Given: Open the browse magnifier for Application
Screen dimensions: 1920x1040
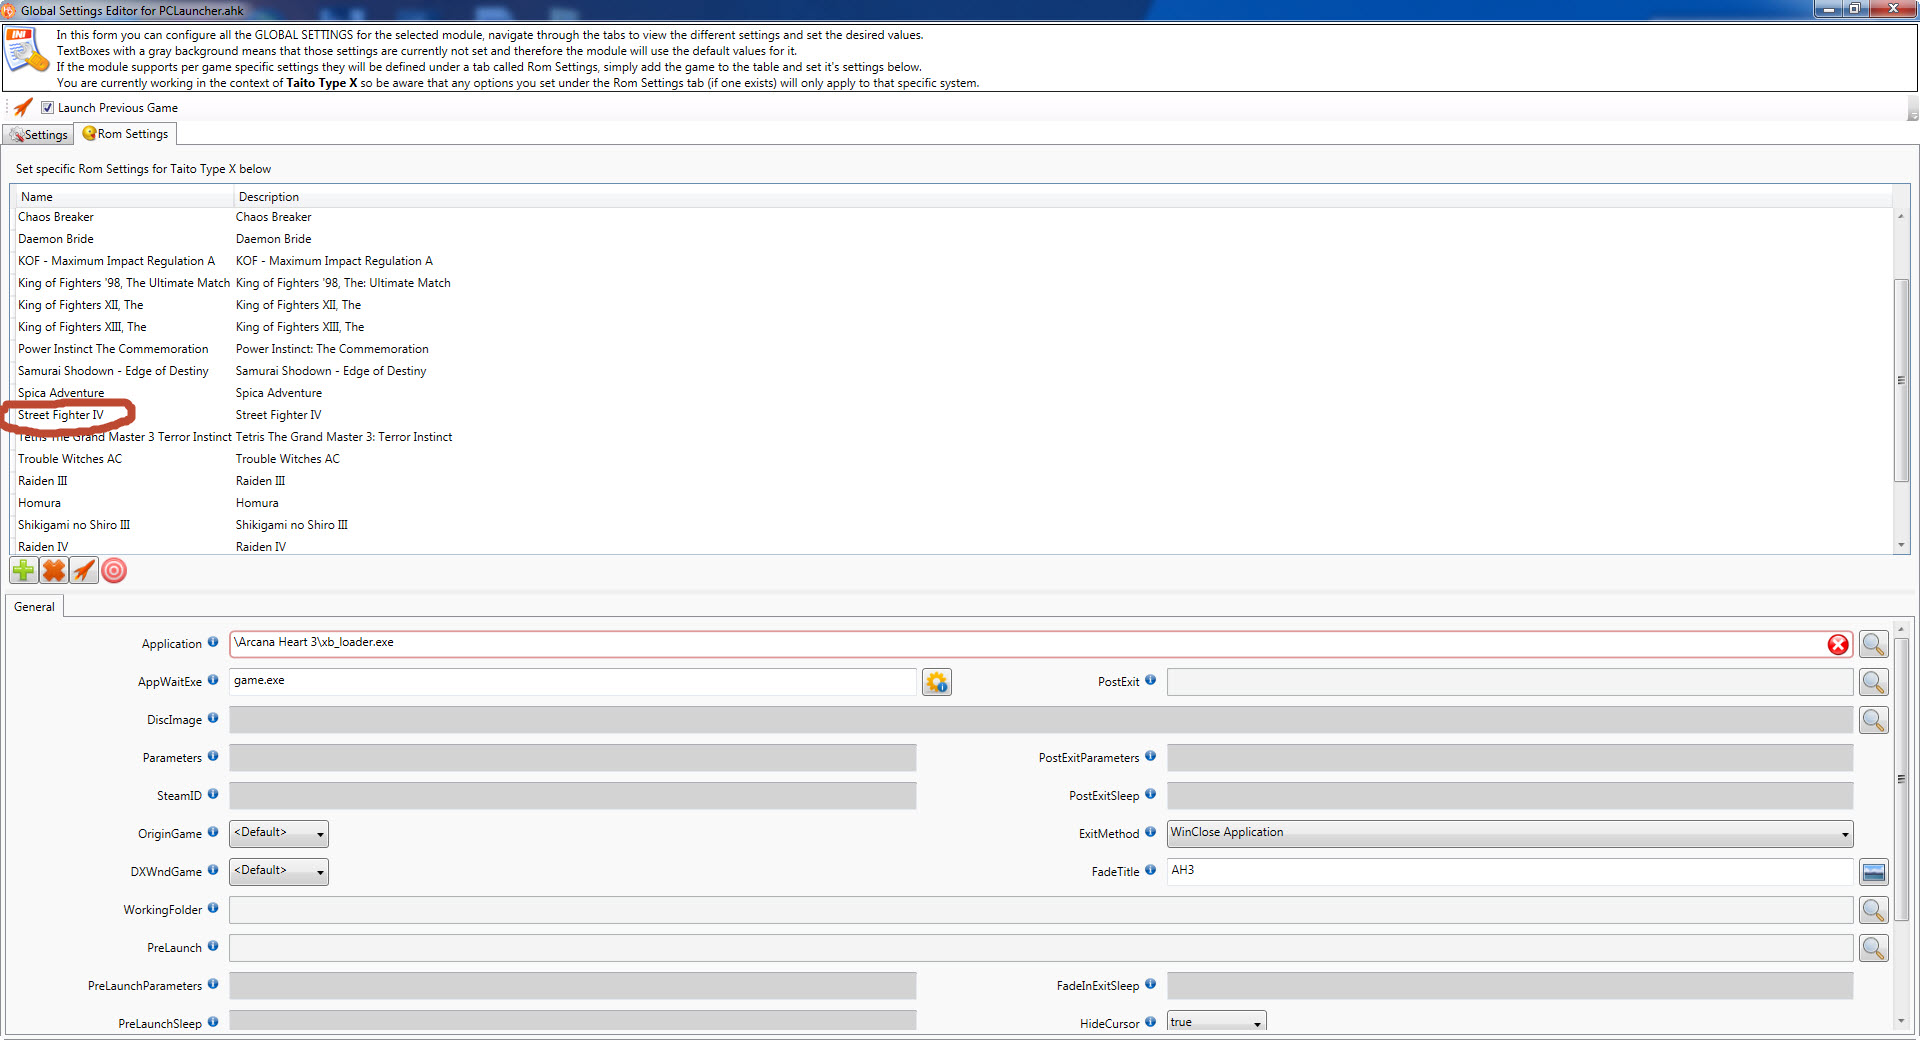Looking at the screenshot, I should pos(1874,644).
